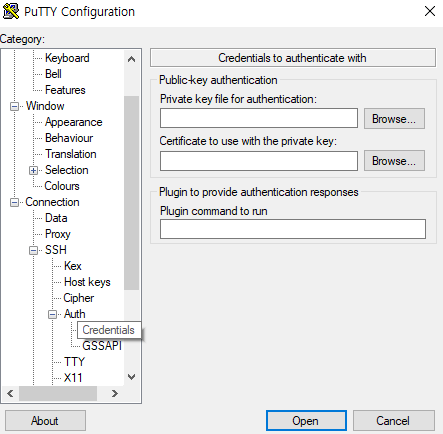
Task: Click 'Public-key authentication' group label
Action: tap(218, 80)
